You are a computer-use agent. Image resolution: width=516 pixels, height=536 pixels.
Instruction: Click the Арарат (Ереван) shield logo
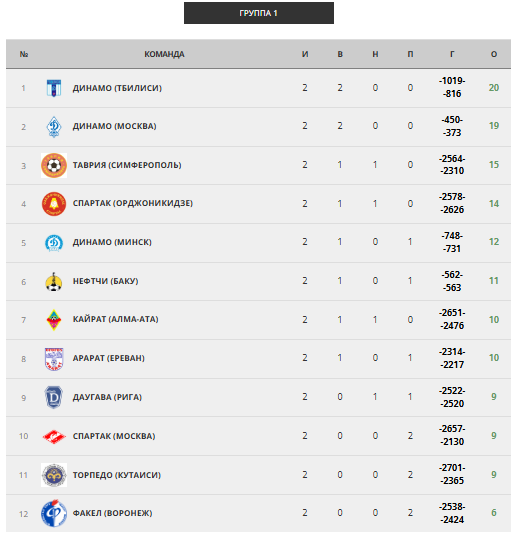pyautogui.click(x=54, y=359)
